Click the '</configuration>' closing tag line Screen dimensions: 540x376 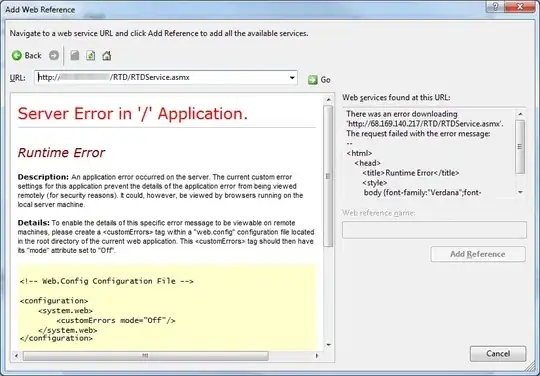click(x=56, y=338)
